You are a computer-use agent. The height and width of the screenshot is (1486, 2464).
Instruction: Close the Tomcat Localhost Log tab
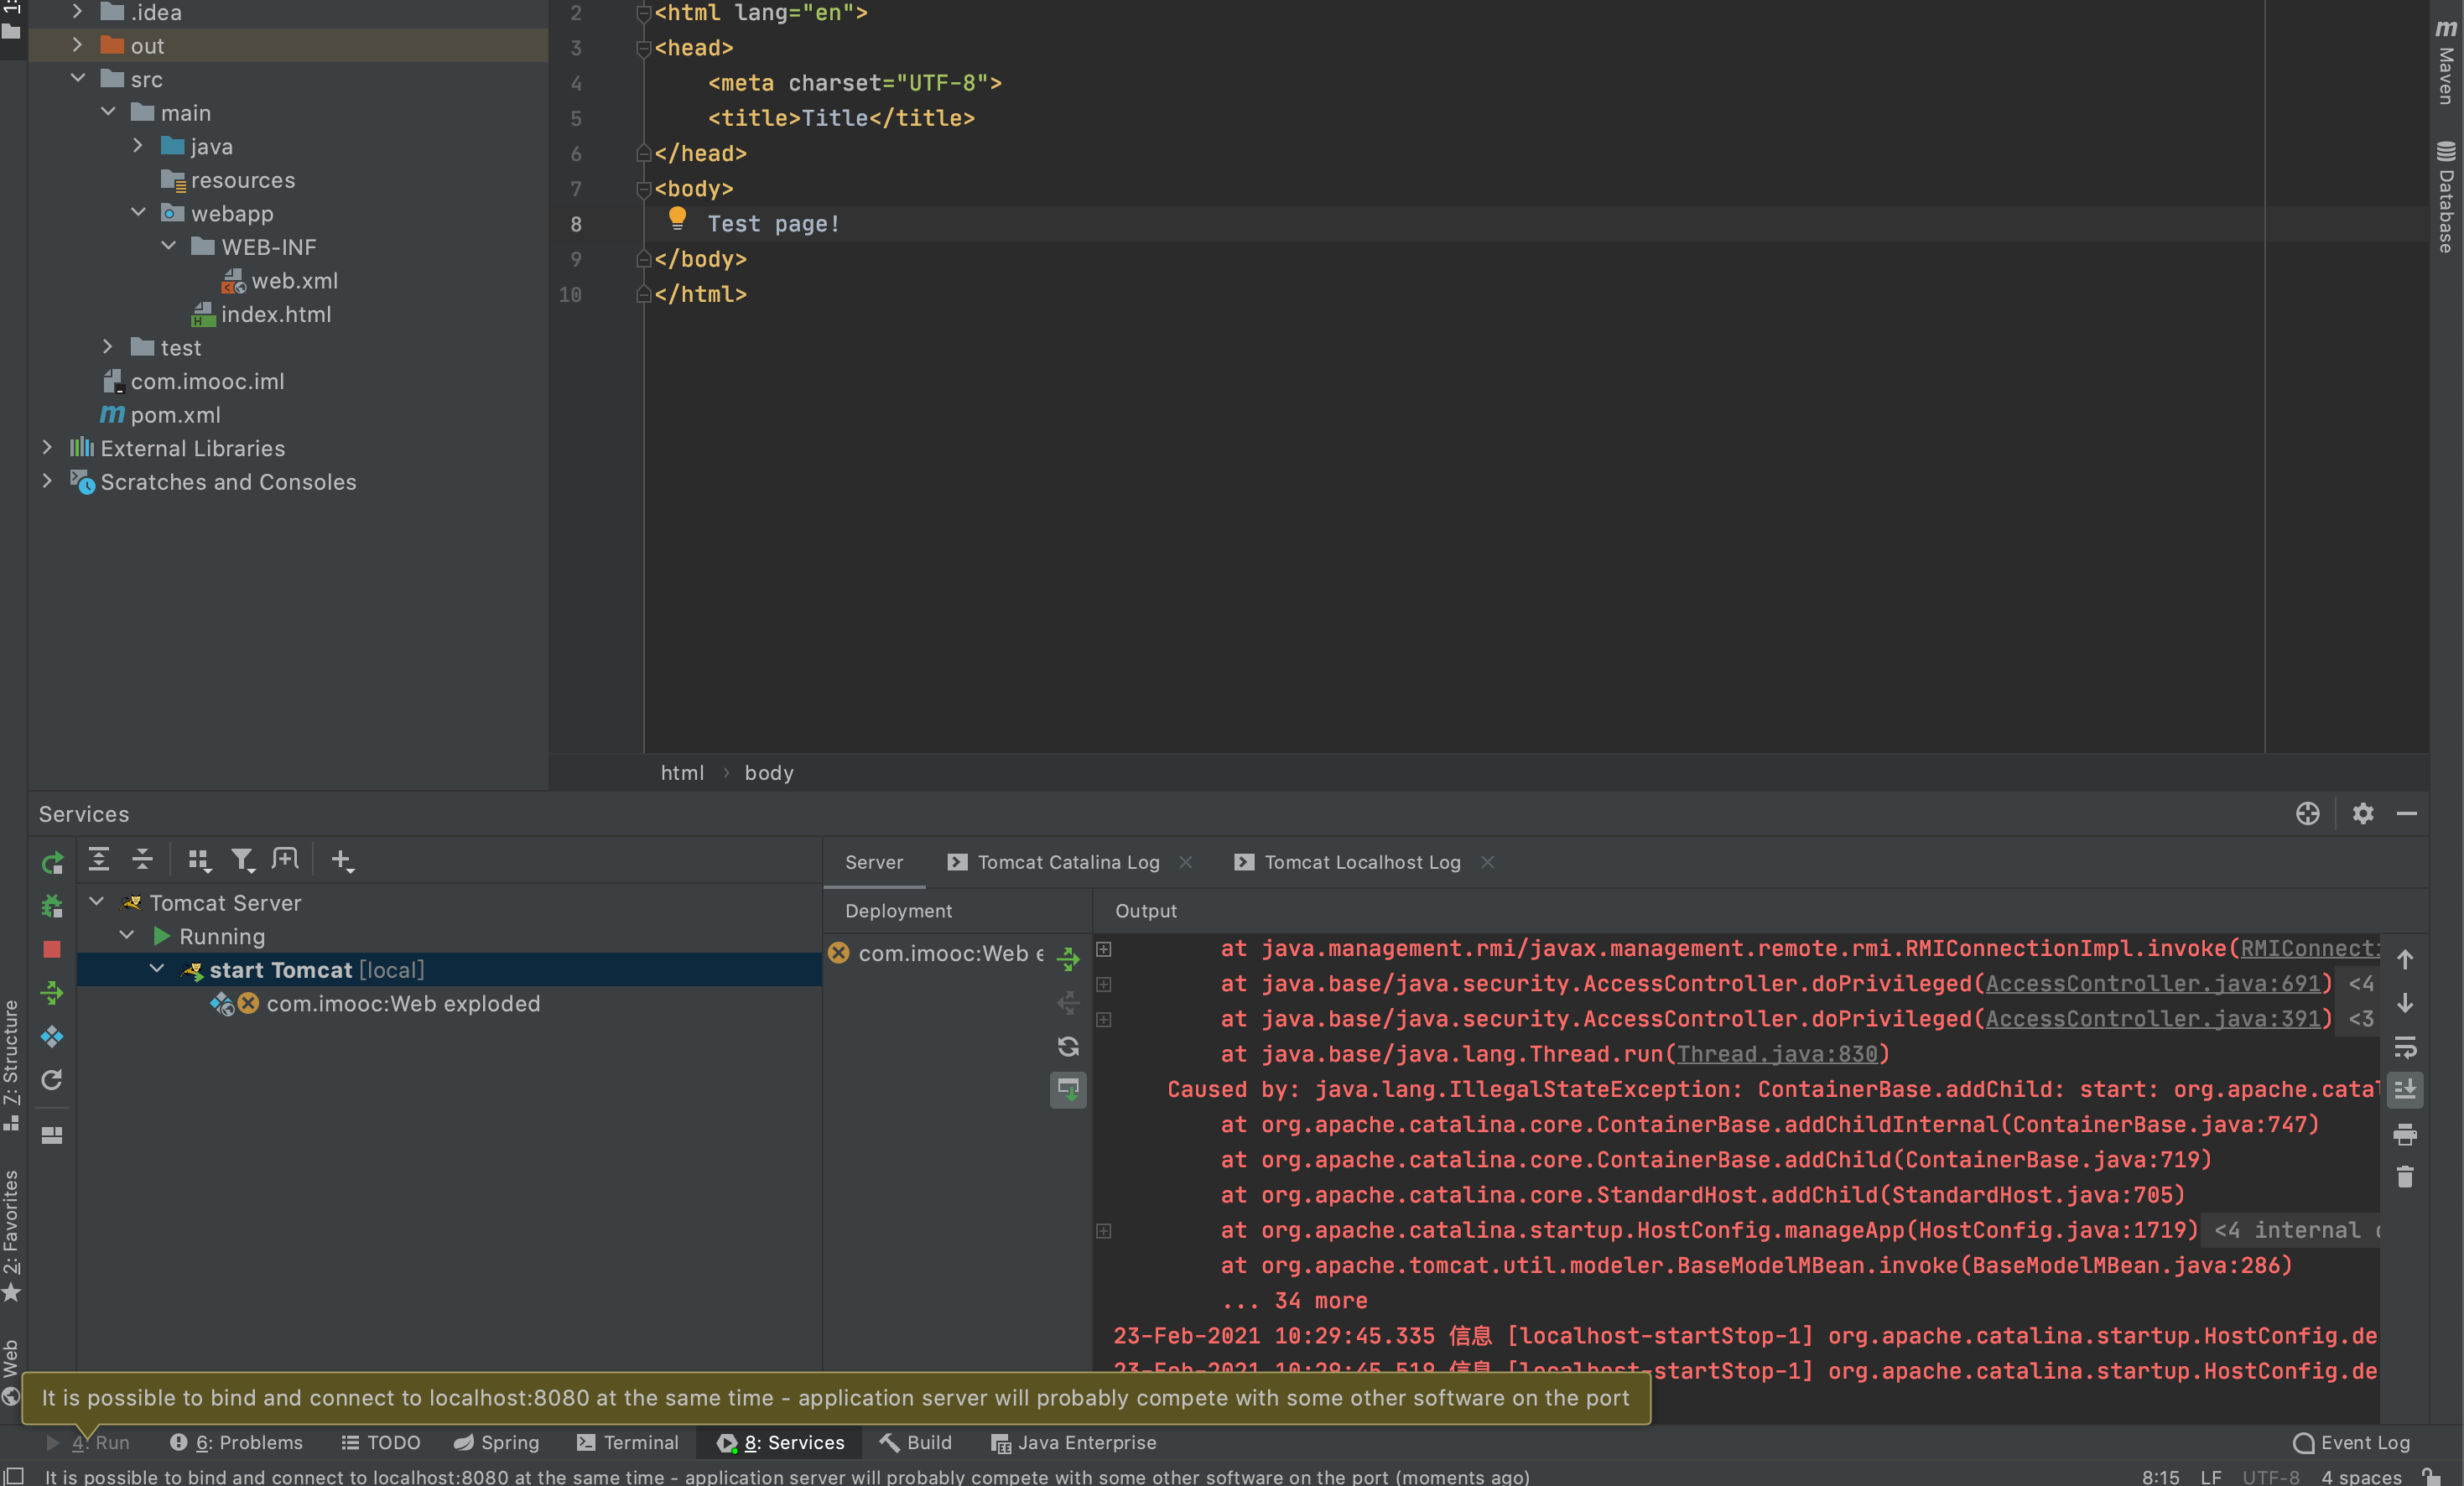(1488, 862)
